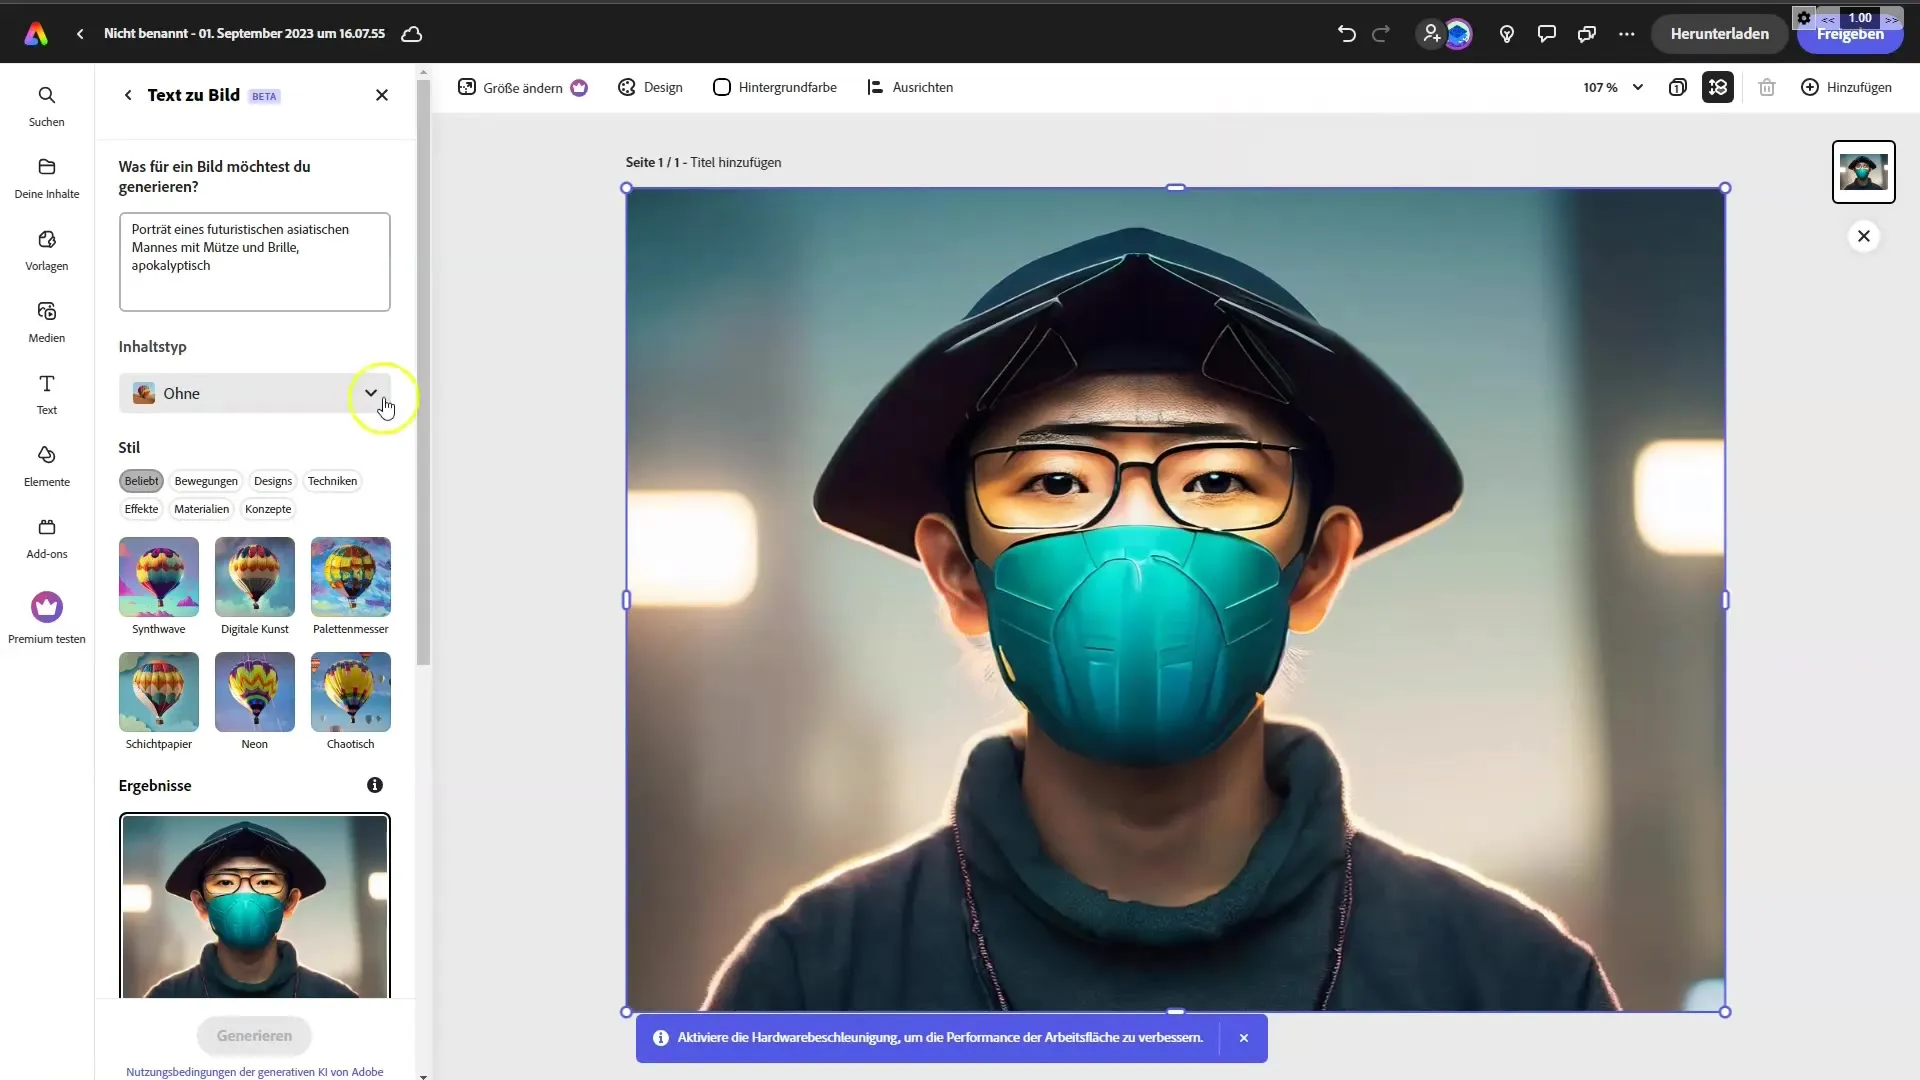Open Design in the toolbar
This screenshot has width=1920, height=1080.
(650, 88)
